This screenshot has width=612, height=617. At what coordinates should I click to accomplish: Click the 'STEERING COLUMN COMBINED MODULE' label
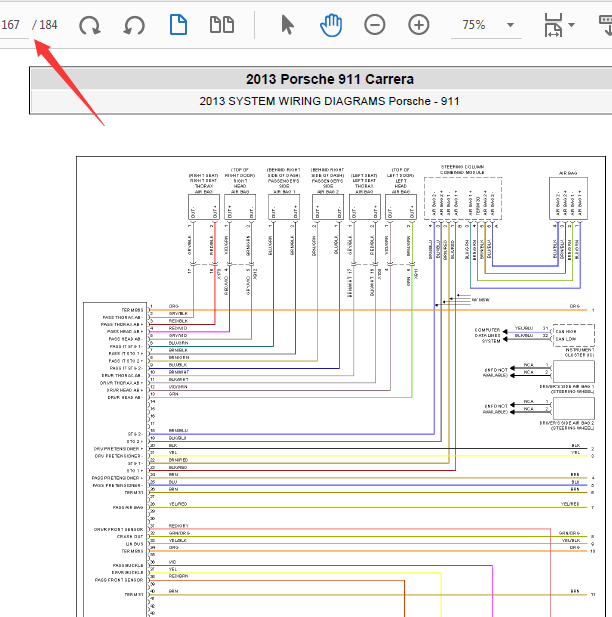pyautogui.click(x=462, y=170)
